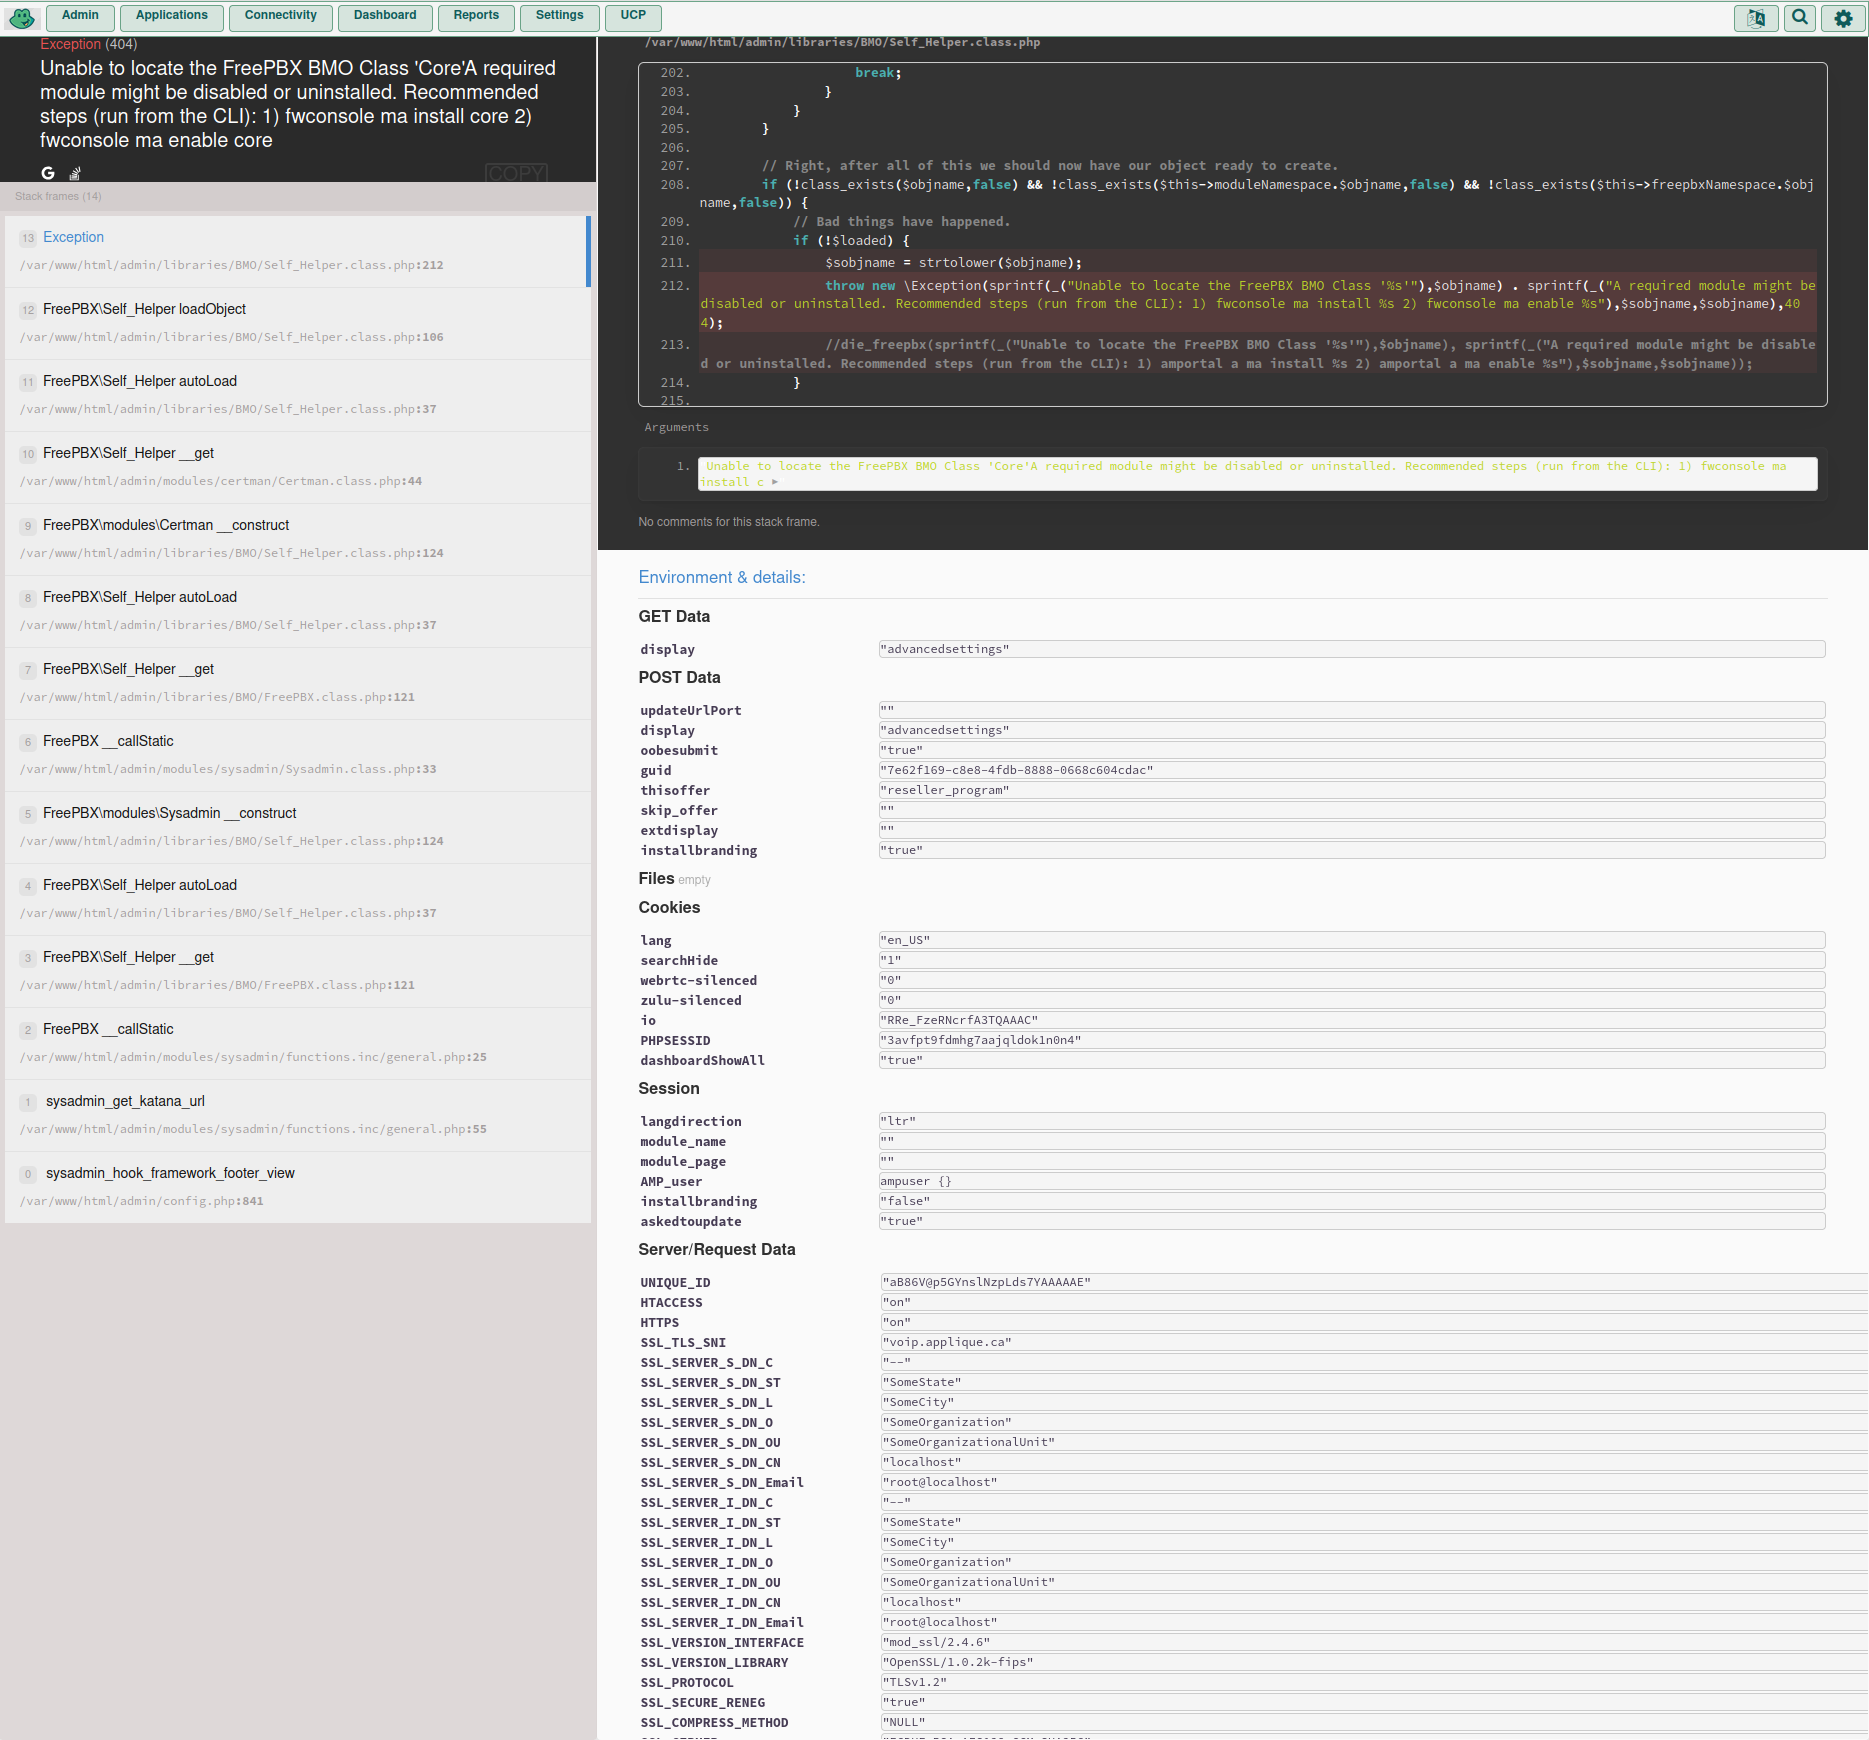Screen dimensions: 1869x1740
Task: Select frame 1 sysadmin_get_katana_url
Action: click(298, 1115)
